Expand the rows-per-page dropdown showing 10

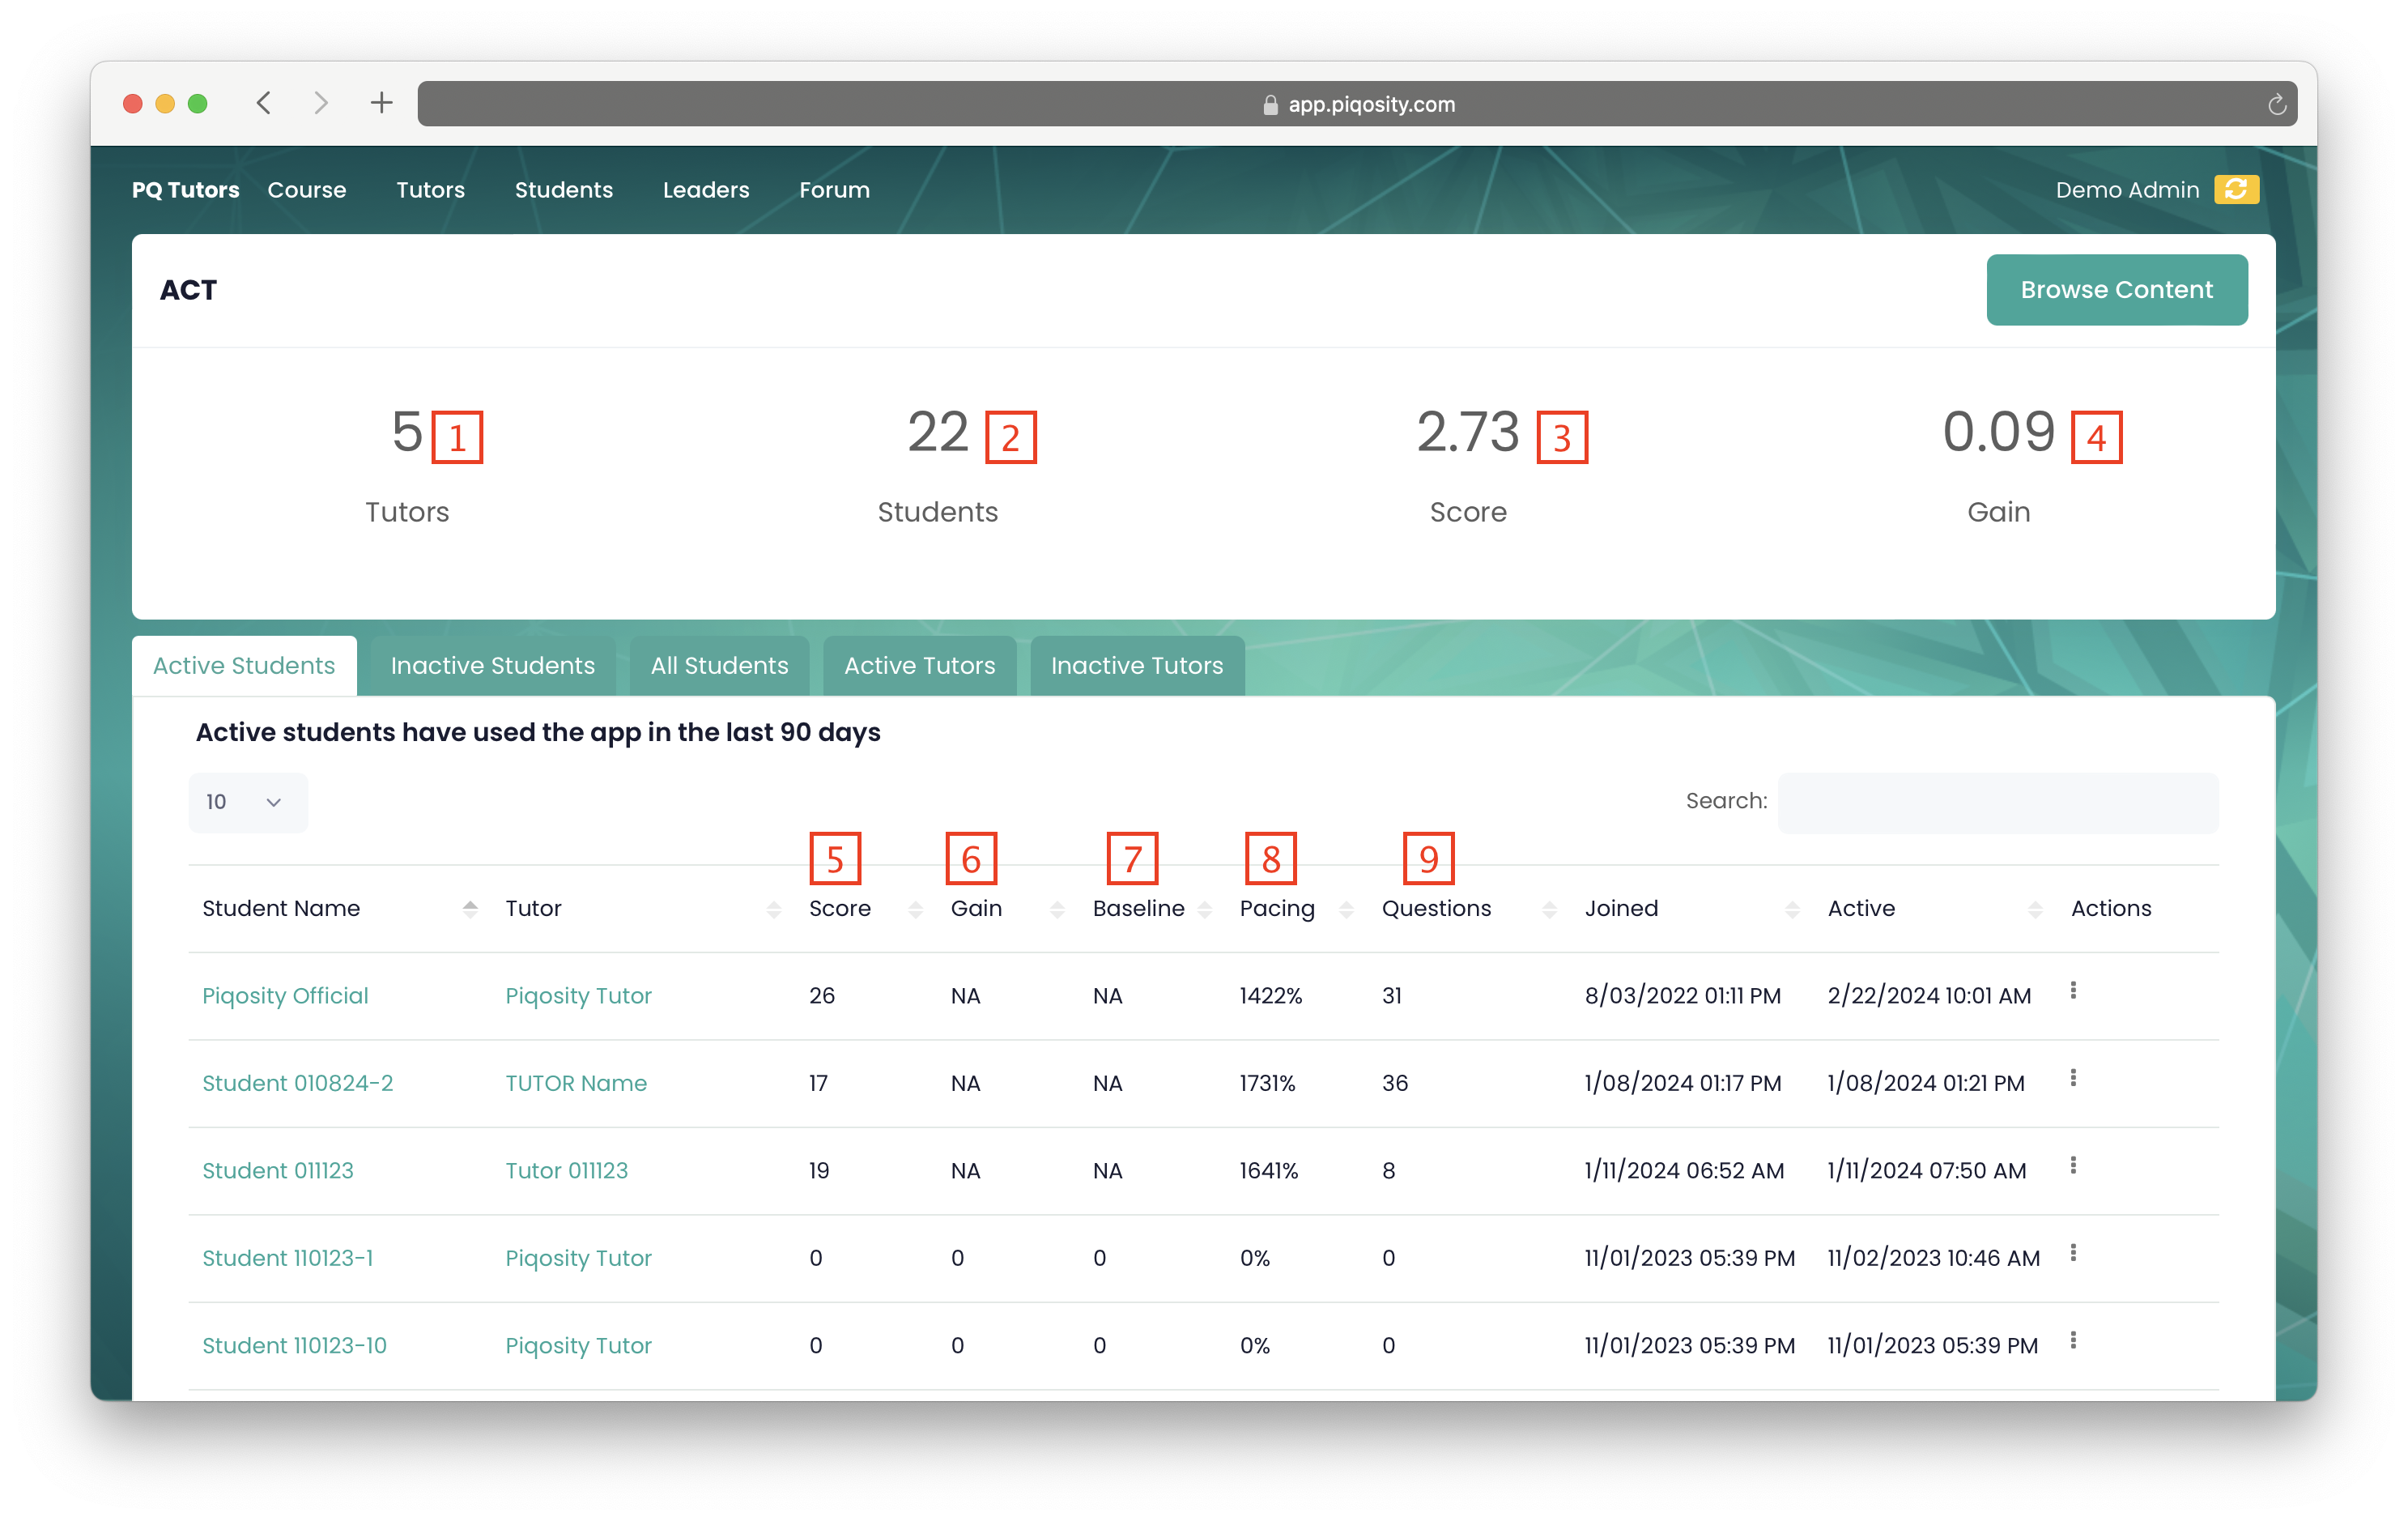247,802
